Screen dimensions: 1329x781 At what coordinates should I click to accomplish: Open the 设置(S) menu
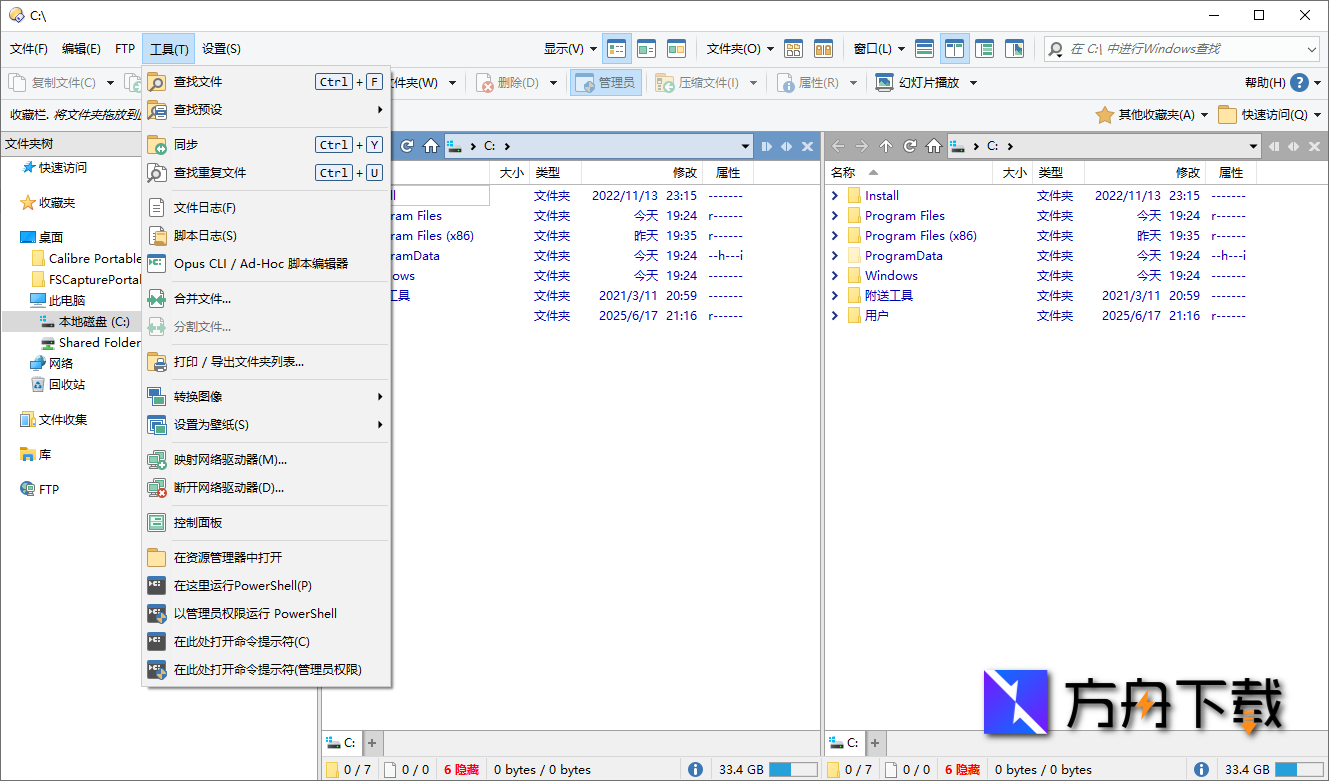[219, 48]
